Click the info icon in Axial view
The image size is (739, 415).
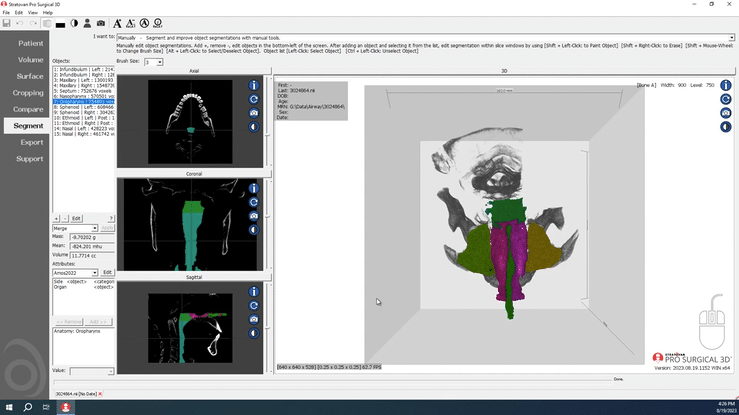254,87
